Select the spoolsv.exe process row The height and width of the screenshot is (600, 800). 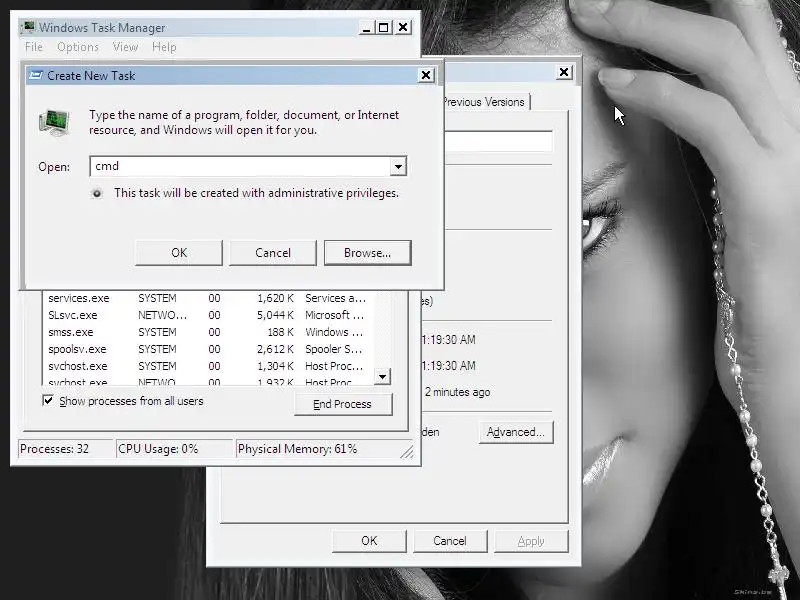(209, 349)
